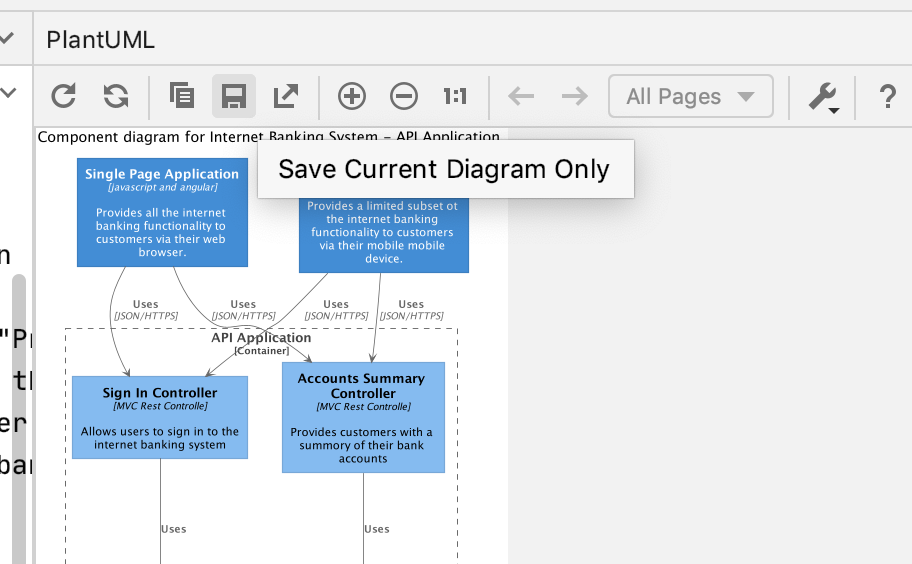Select the Accounts Summary Controller component
Image resolution: width=912 pixels, height=564 pixels.
363,417
